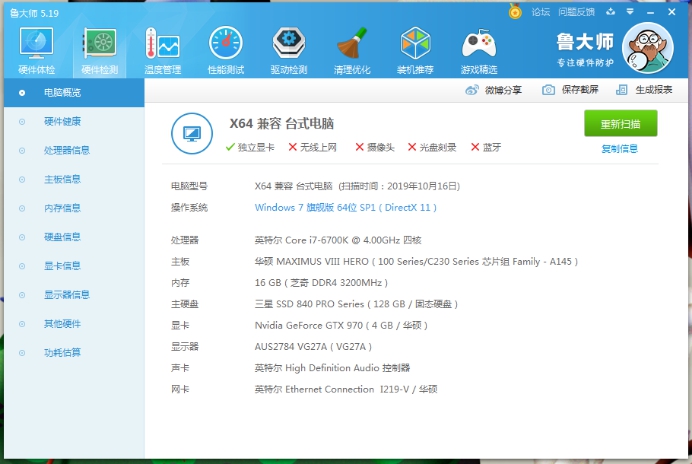Switch to 主板信息 motherboard info
692x464 pixels.
tap(62, 179)
